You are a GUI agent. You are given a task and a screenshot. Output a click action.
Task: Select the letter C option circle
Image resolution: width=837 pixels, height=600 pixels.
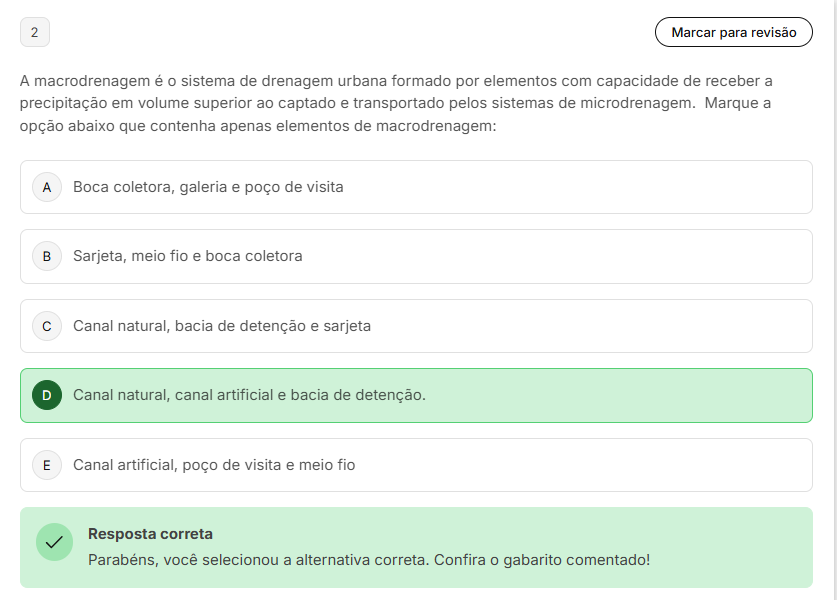pos(47,326)
